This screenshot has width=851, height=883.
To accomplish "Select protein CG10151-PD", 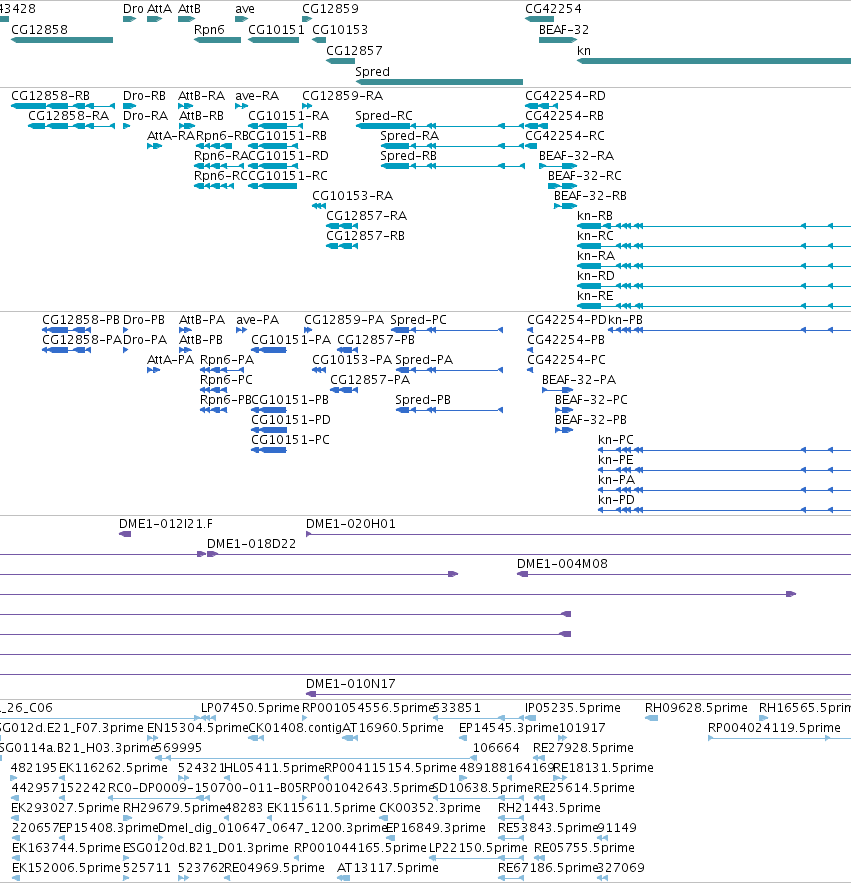I will point(269,430).
